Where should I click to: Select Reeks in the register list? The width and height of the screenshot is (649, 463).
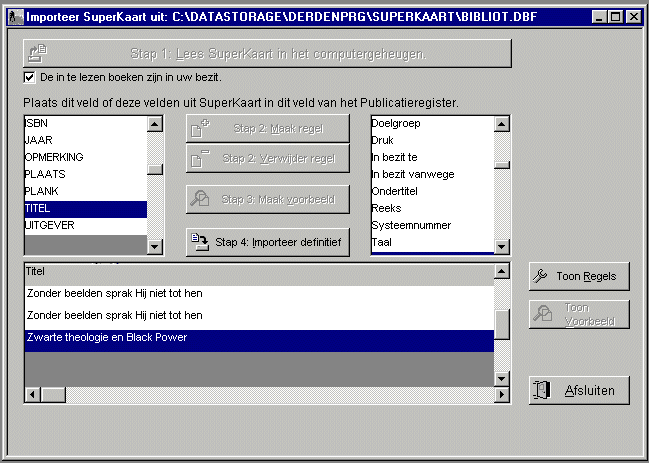433,208
